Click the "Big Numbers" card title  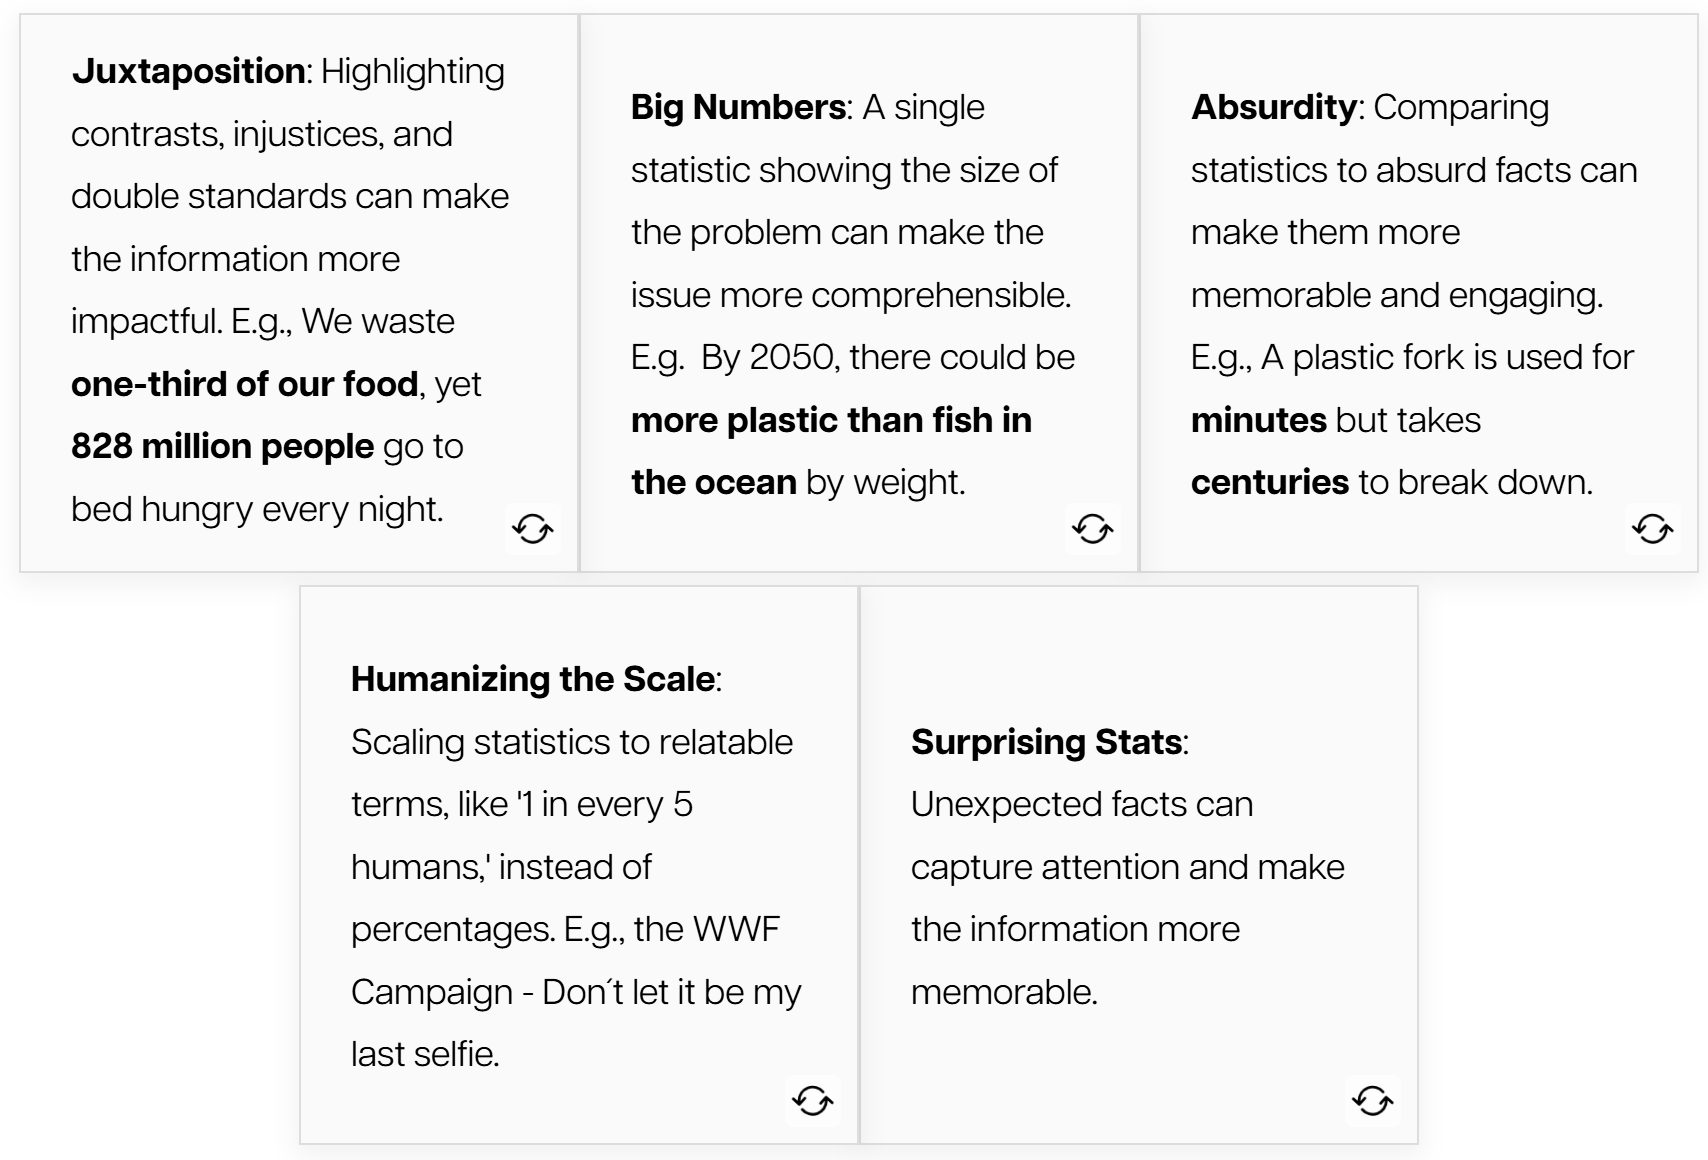738,107
